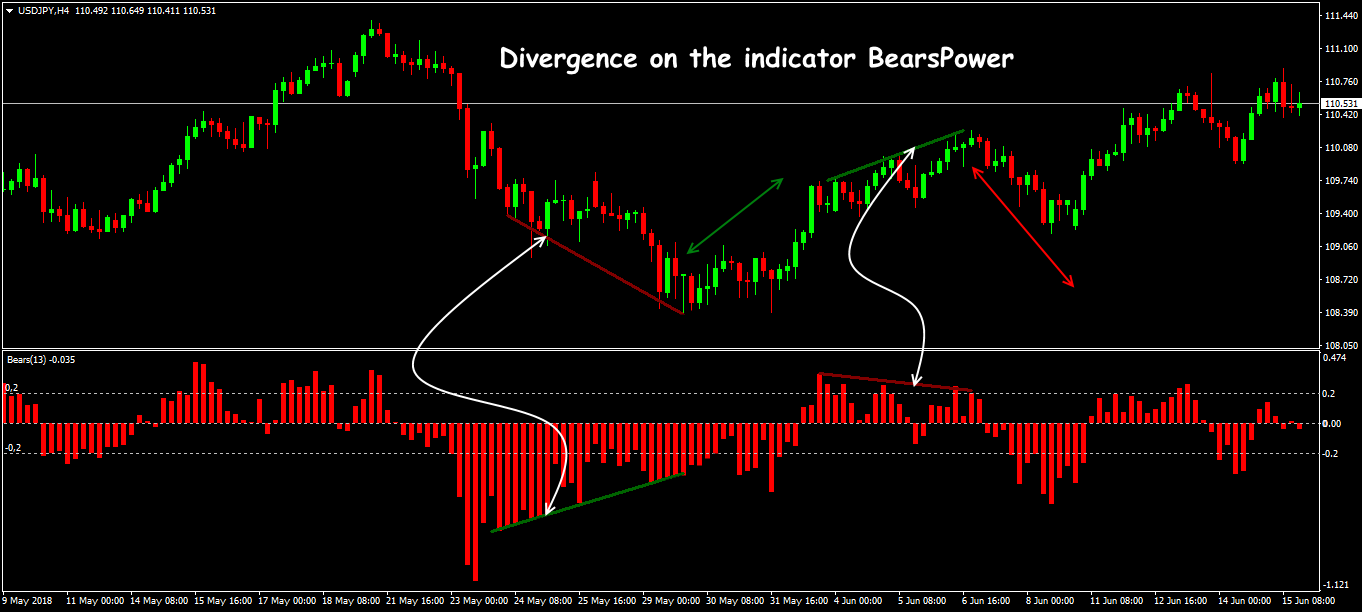The width and height of the screenshot is (1362, 612).
Task: Click the 14 May 08:00 time label
Action: (x=159, y=602)
